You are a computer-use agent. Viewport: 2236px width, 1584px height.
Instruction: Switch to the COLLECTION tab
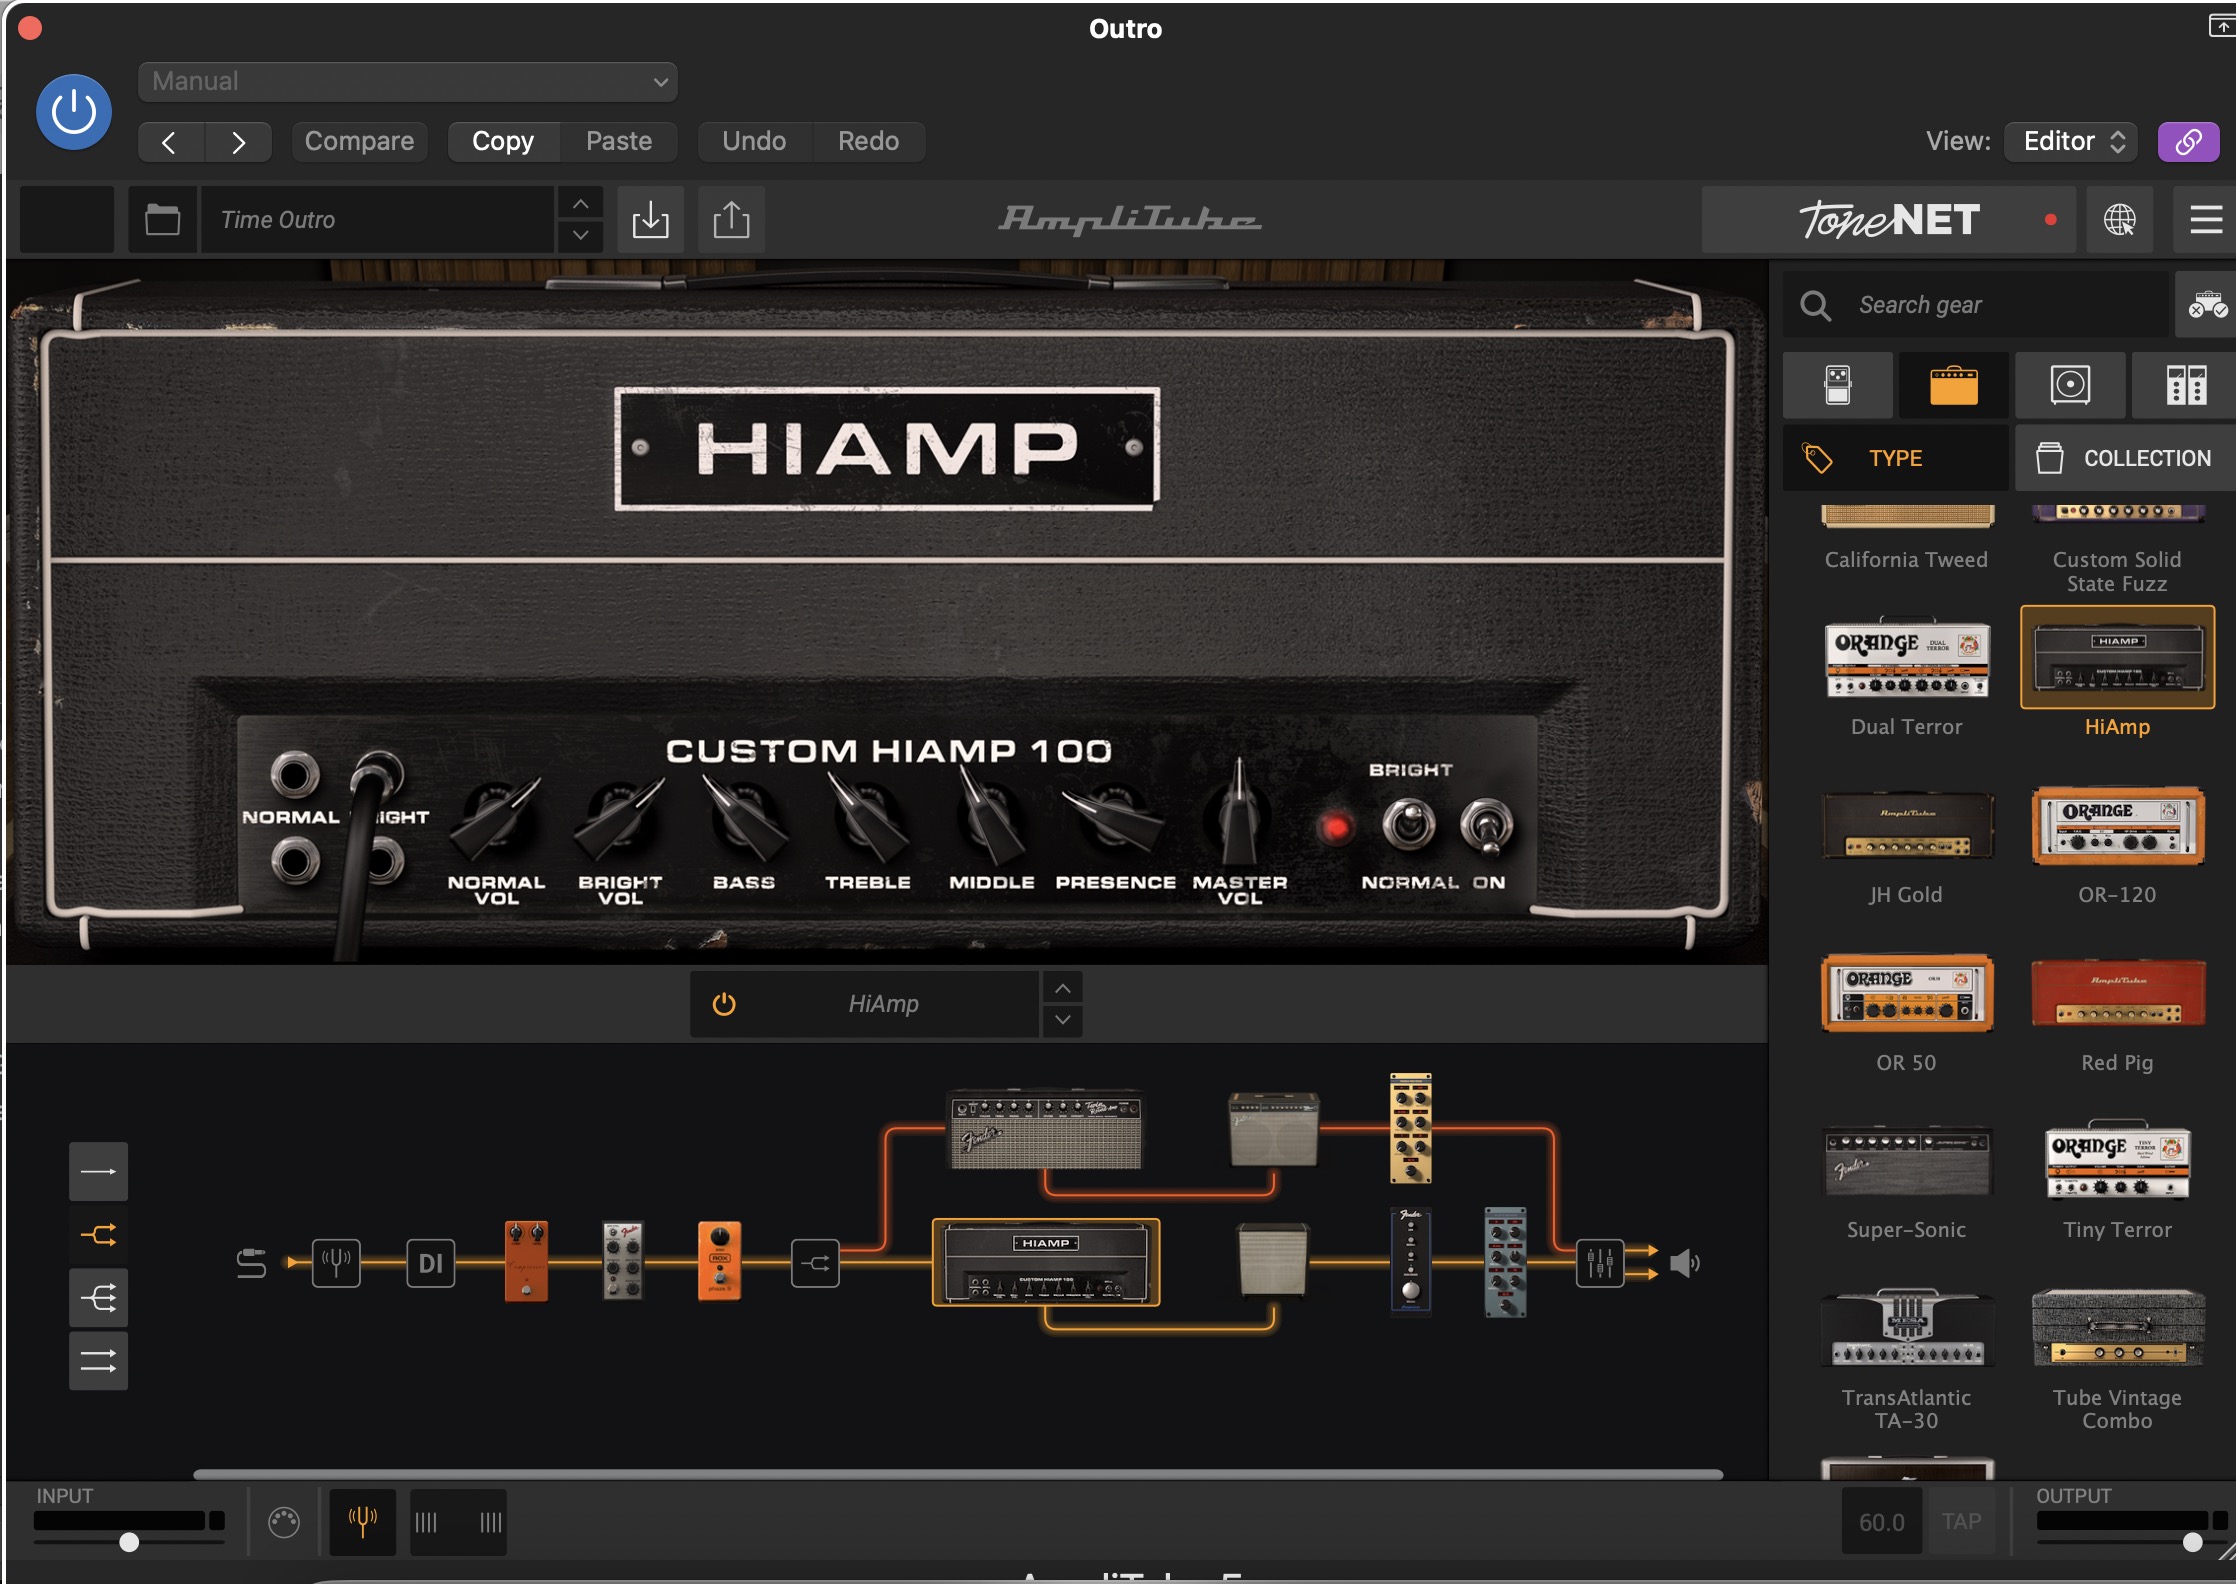2125,458
